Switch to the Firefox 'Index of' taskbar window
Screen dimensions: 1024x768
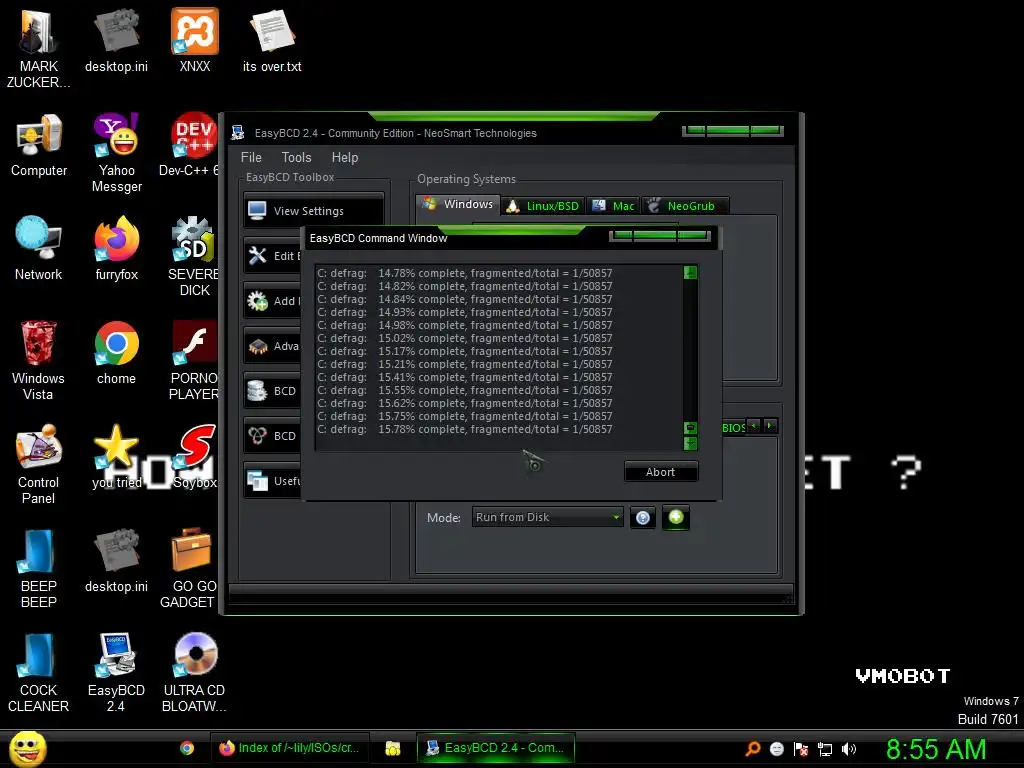coord(290,748)
